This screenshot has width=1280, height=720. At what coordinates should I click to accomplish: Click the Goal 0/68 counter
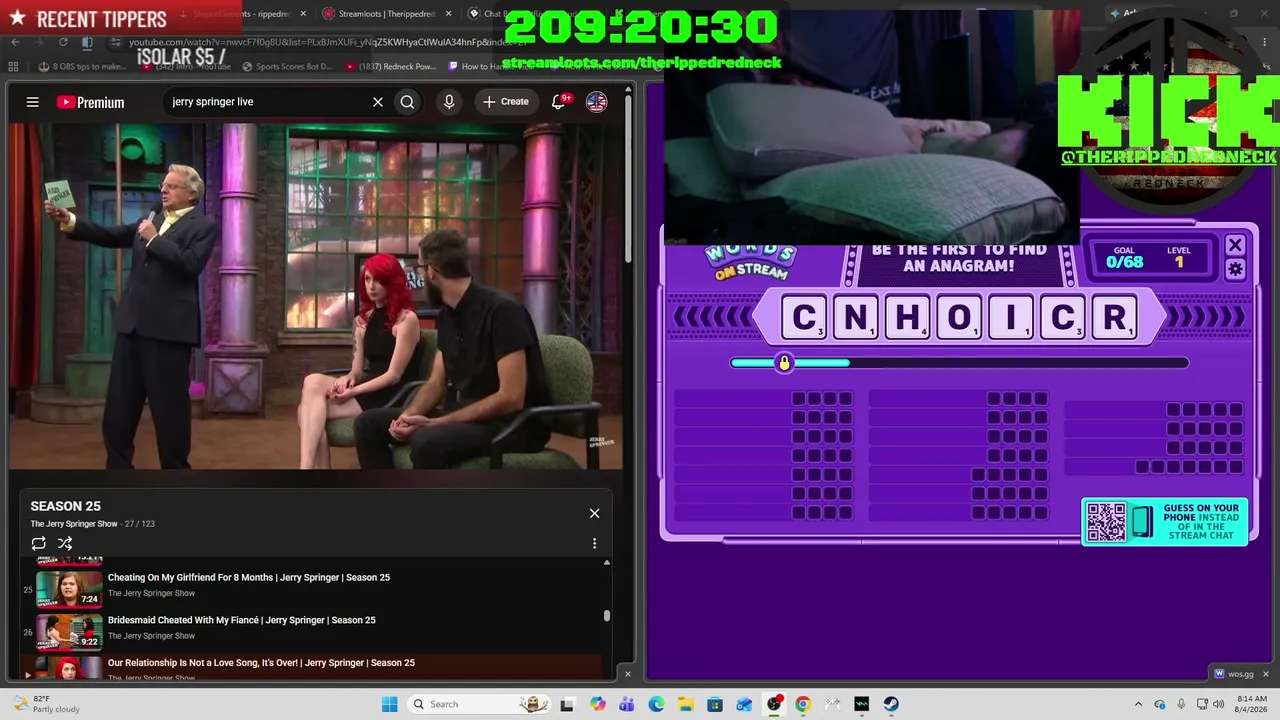[1124, 258]
